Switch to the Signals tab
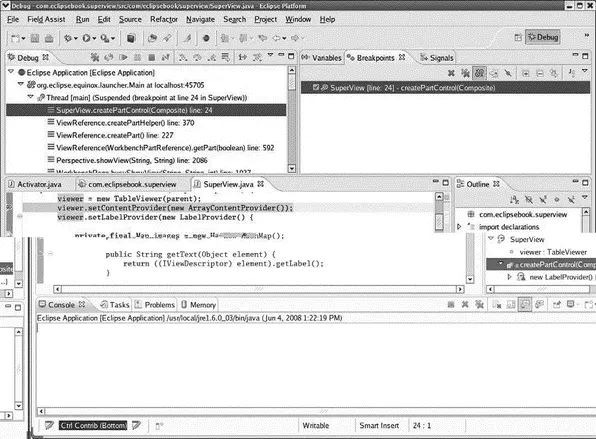The image size is (596, 439). point(437,58)
